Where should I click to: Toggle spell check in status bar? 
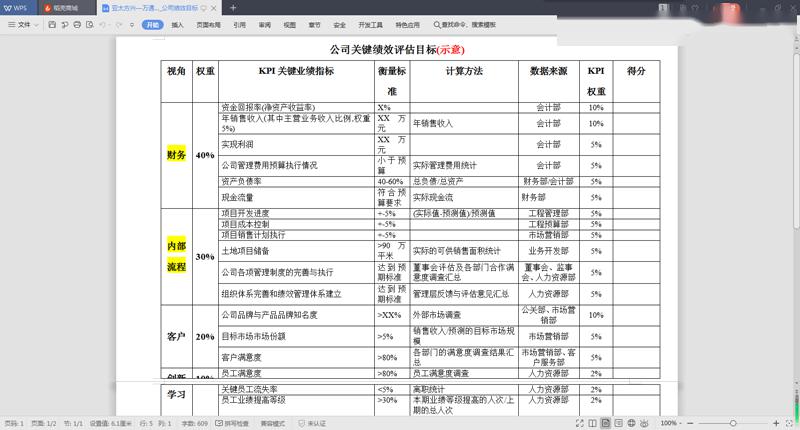[x=232, y=423]
